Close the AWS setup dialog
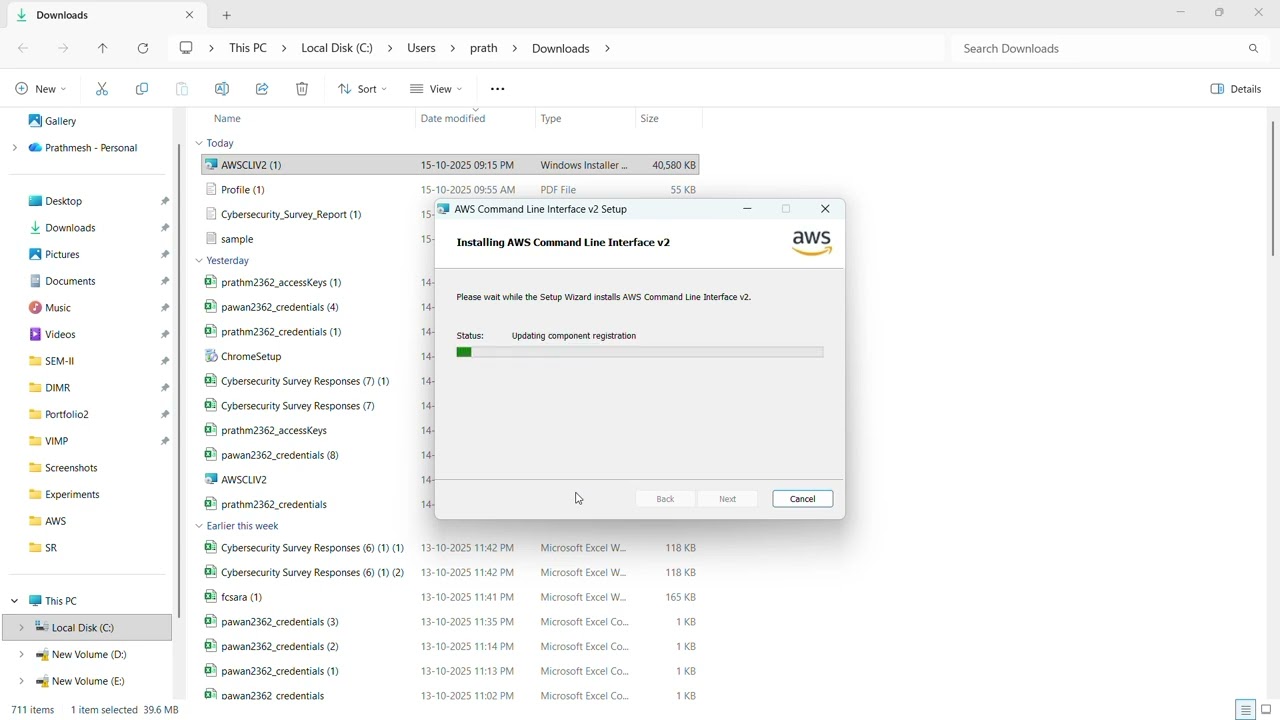Screen dimensions: 1280x720 [825, 209]
